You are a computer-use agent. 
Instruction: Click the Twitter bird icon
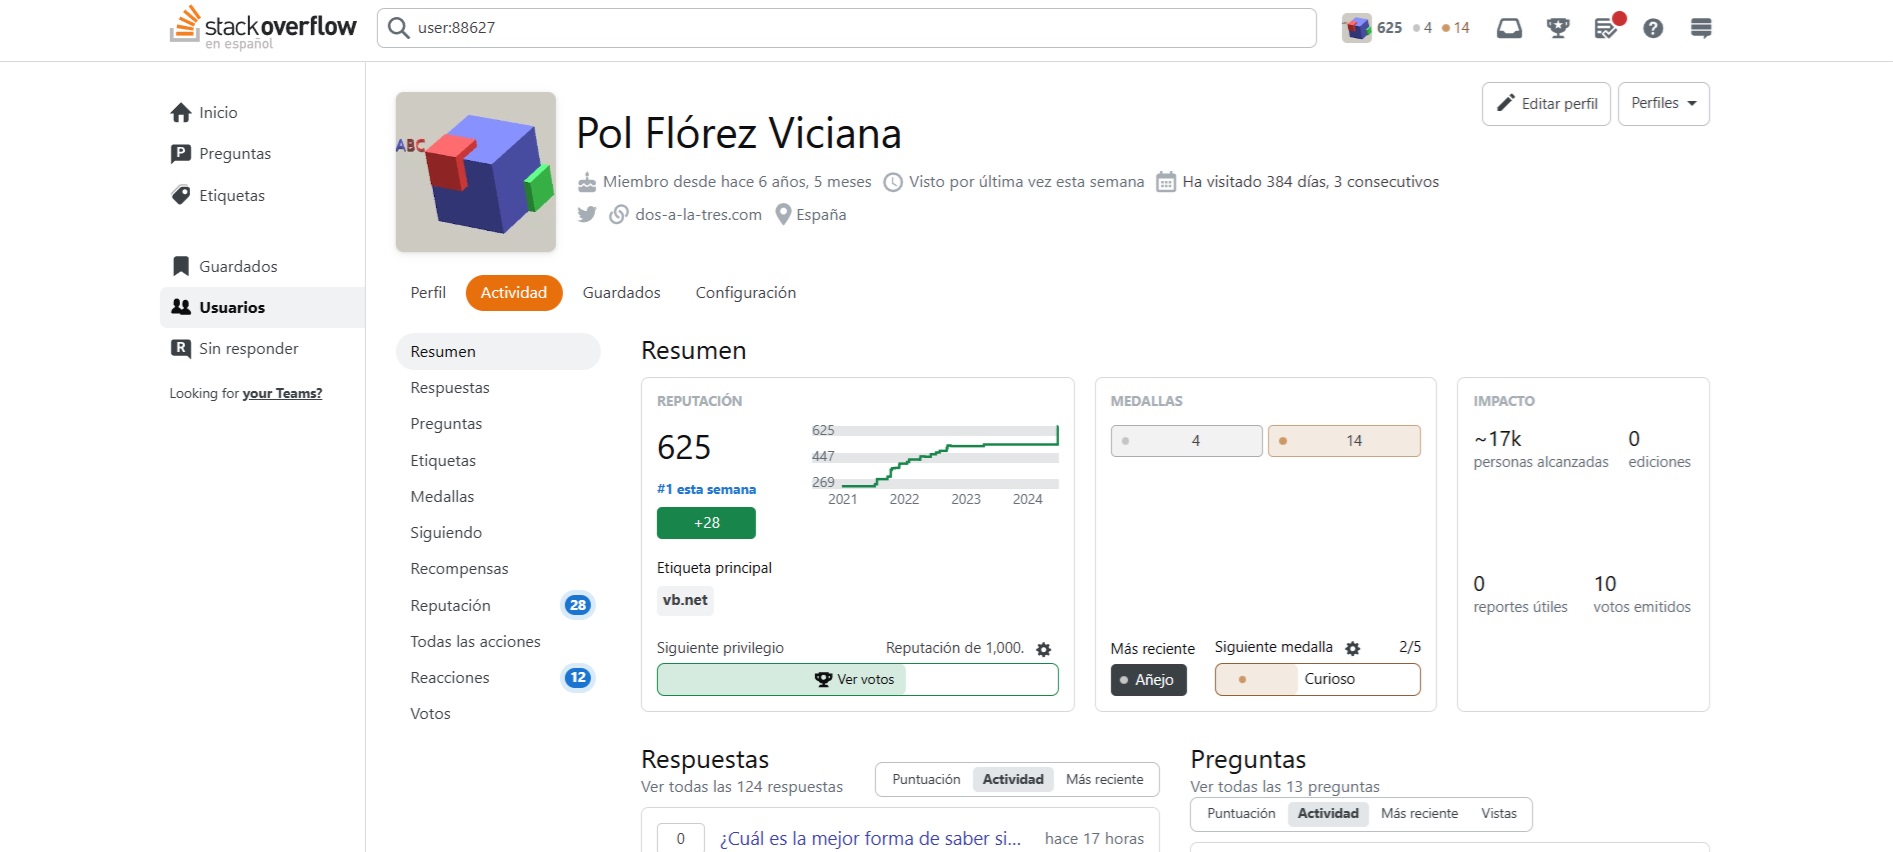(x=587, y=214)
